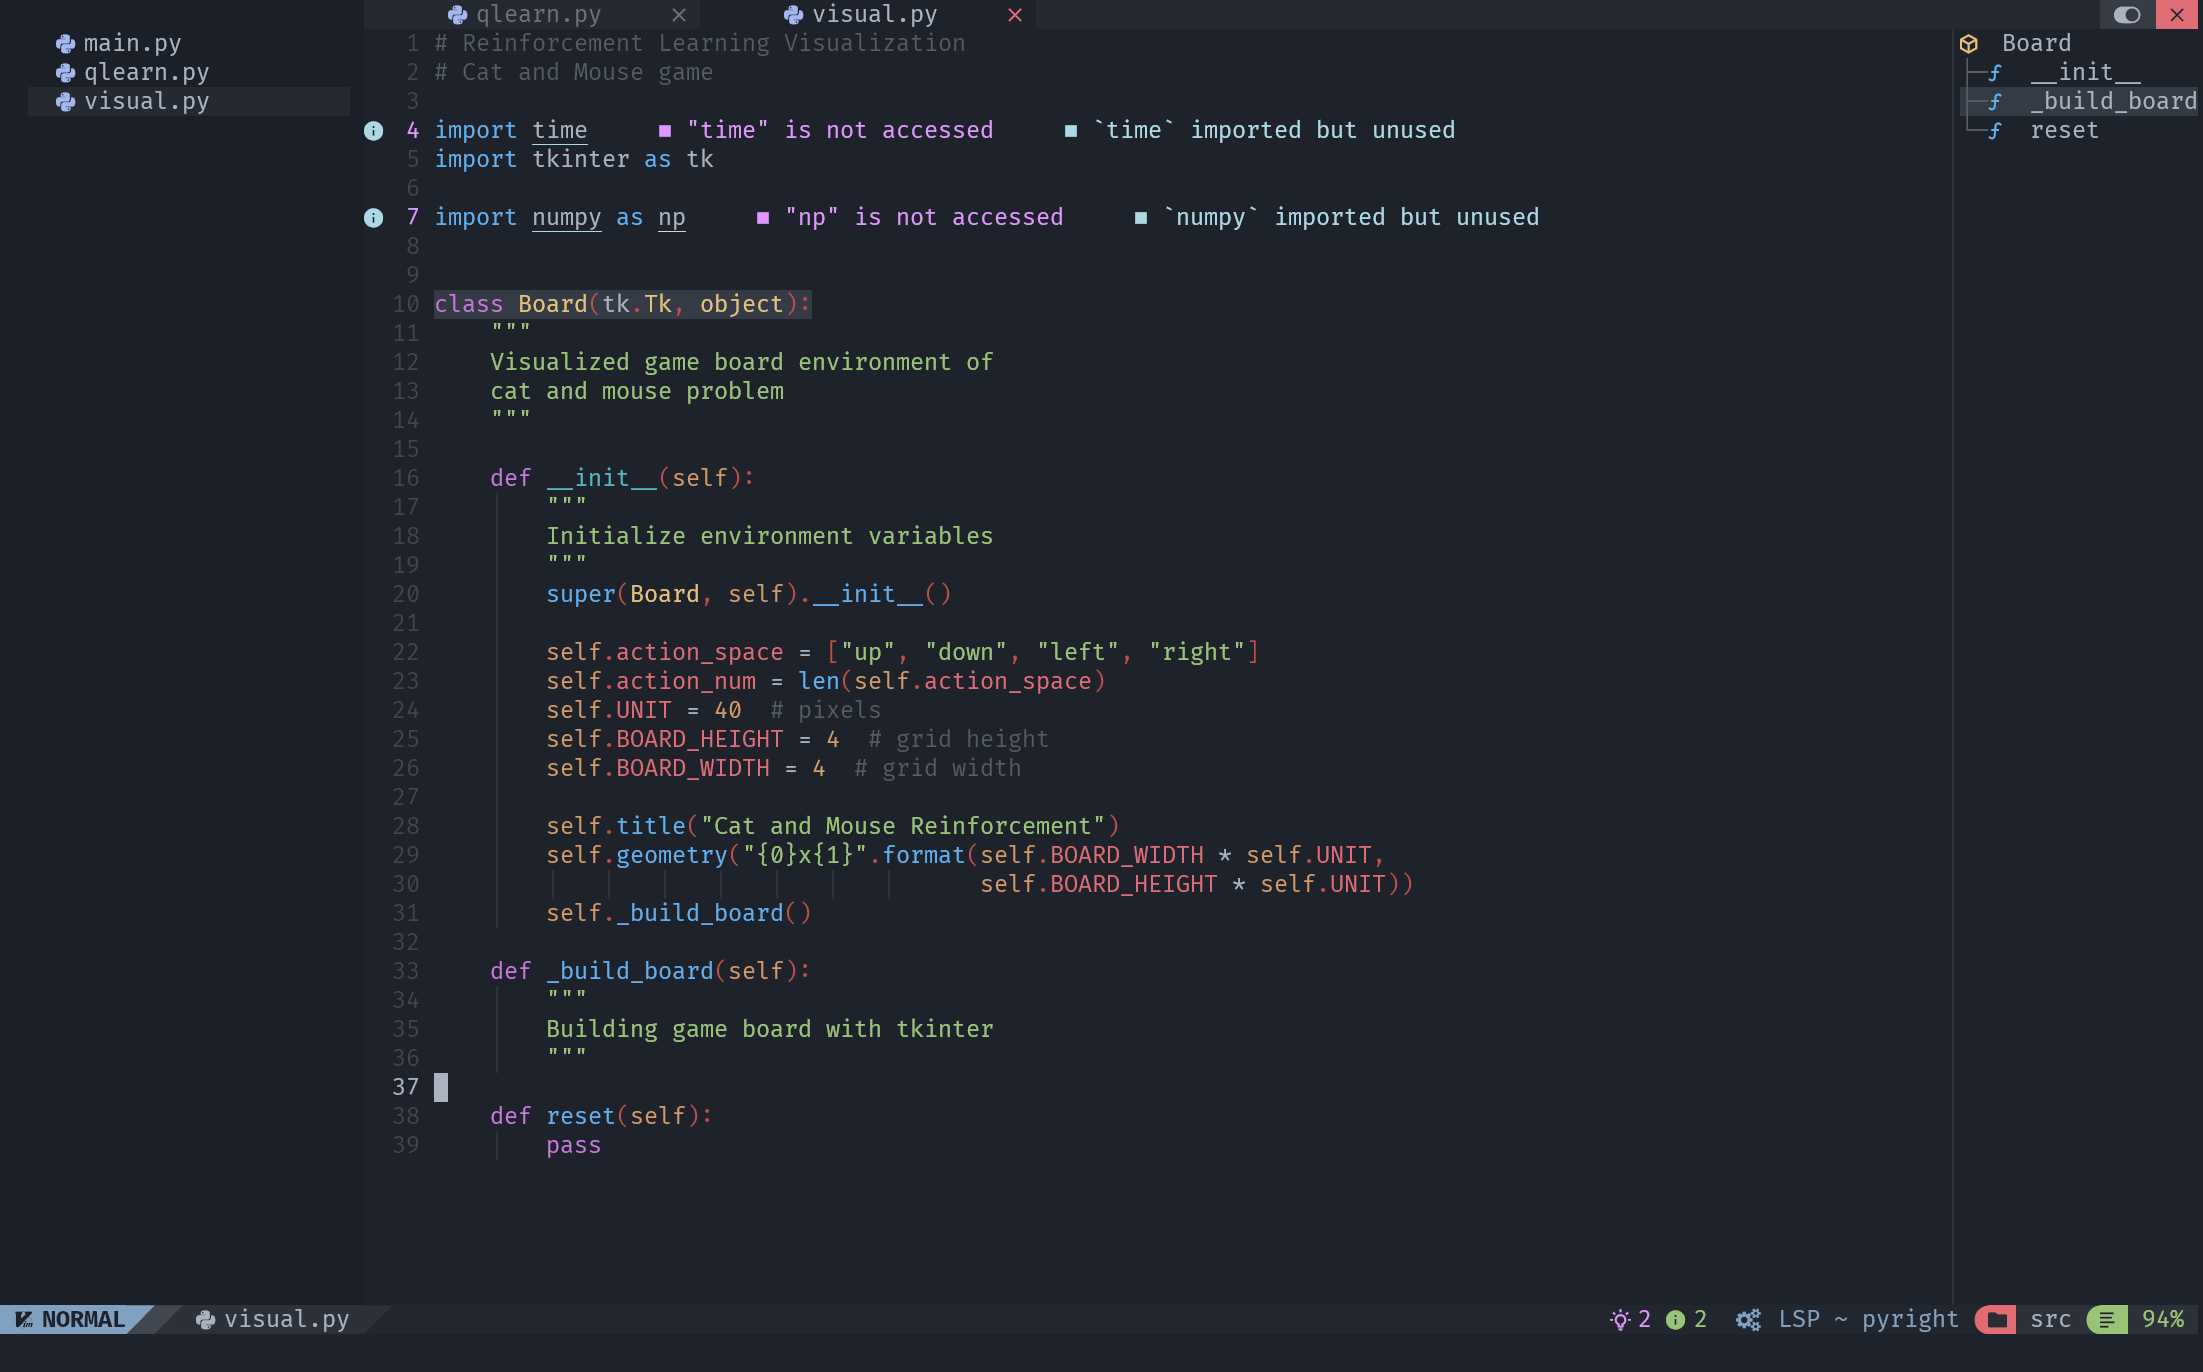
Task: Click the info diagnostic icon on line 7
Action: click(x=373, y=218)
